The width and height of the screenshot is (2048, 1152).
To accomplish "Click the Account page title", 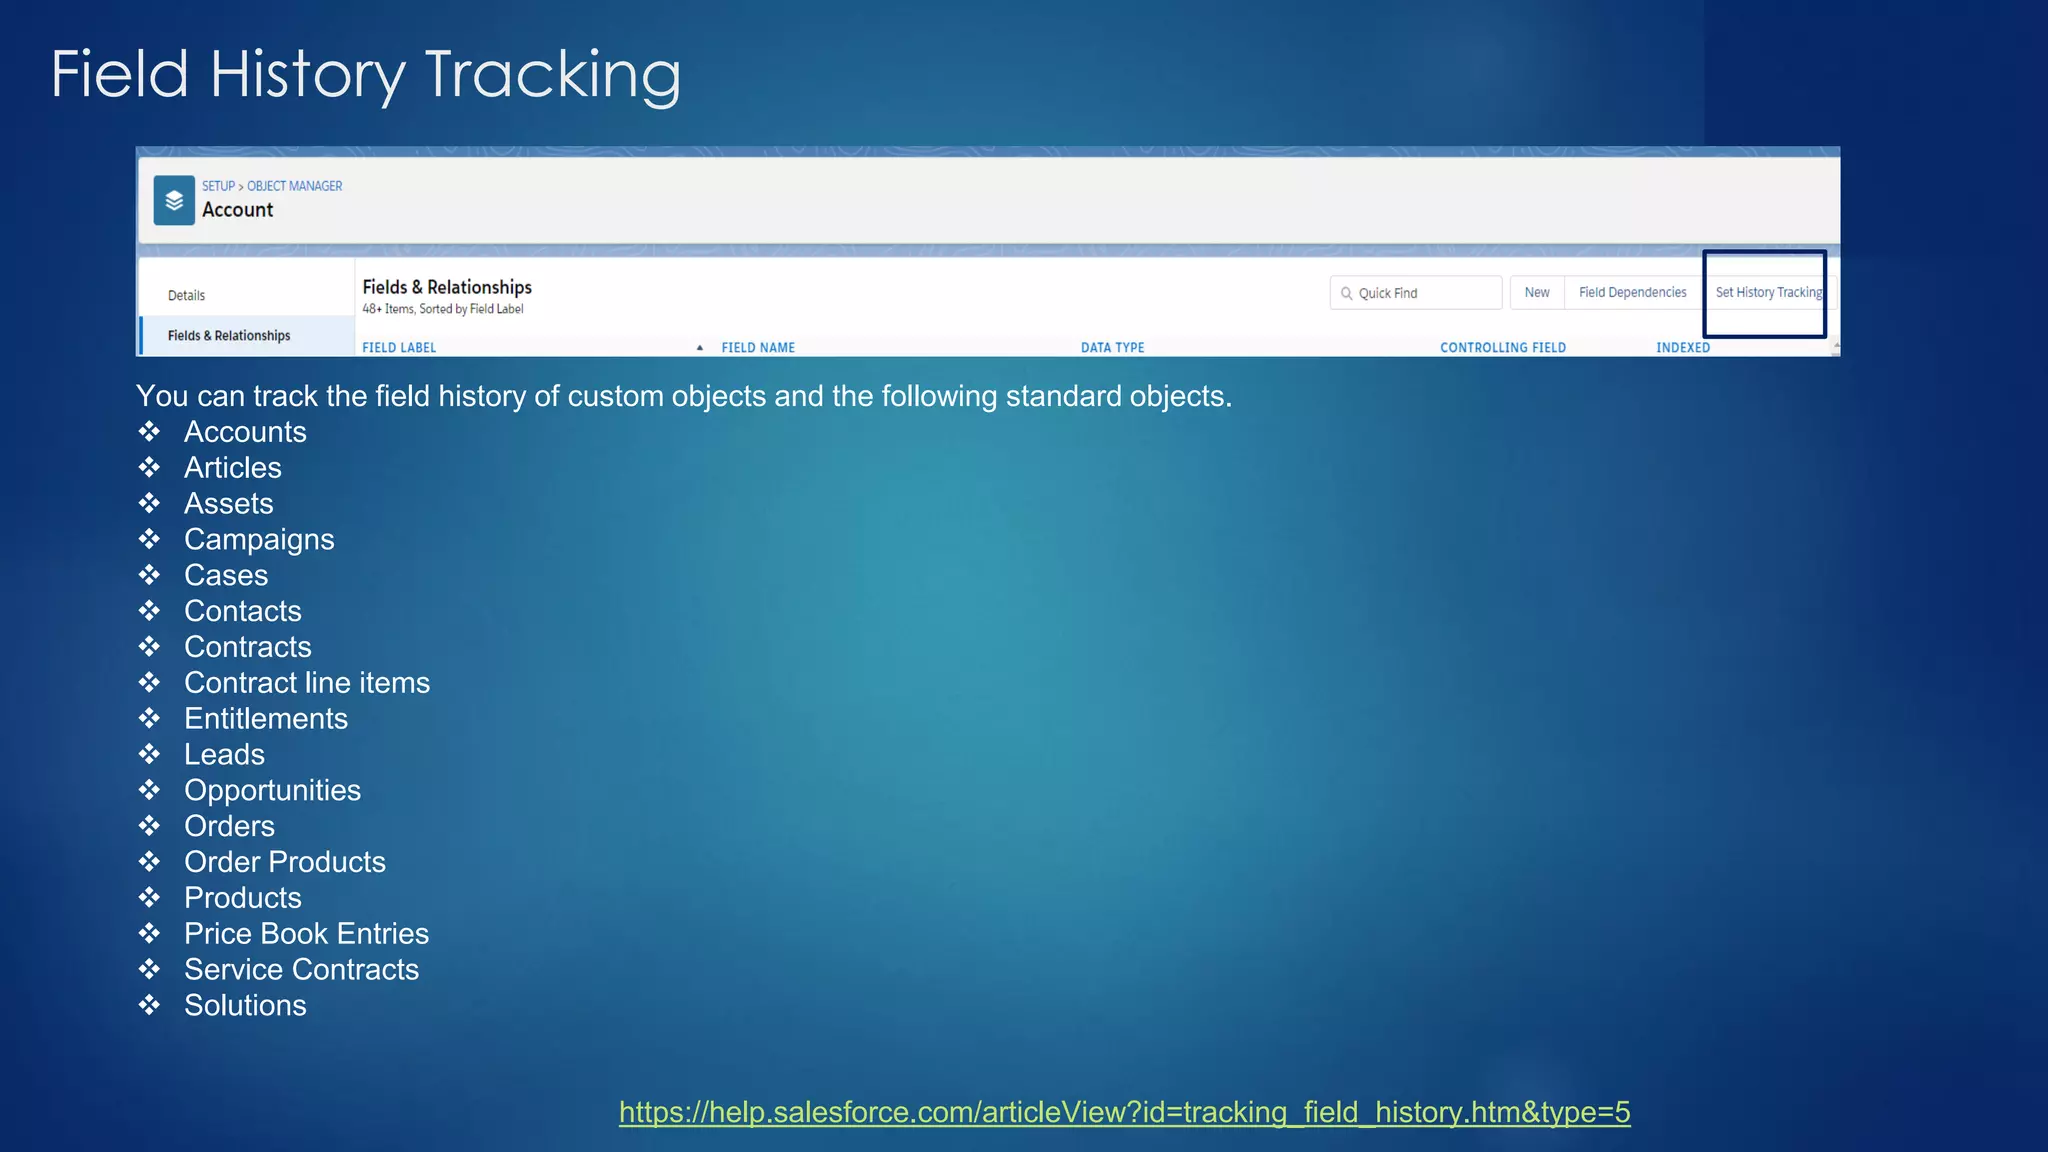I will click(x=237, y=210).
